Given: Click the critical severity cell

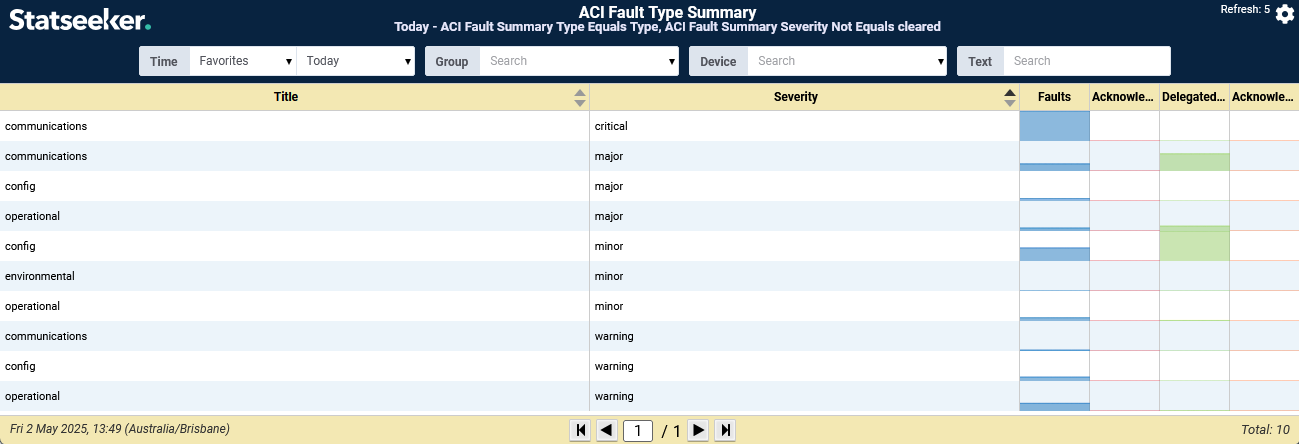Looking at the screenshot, I should click(804, 126).
